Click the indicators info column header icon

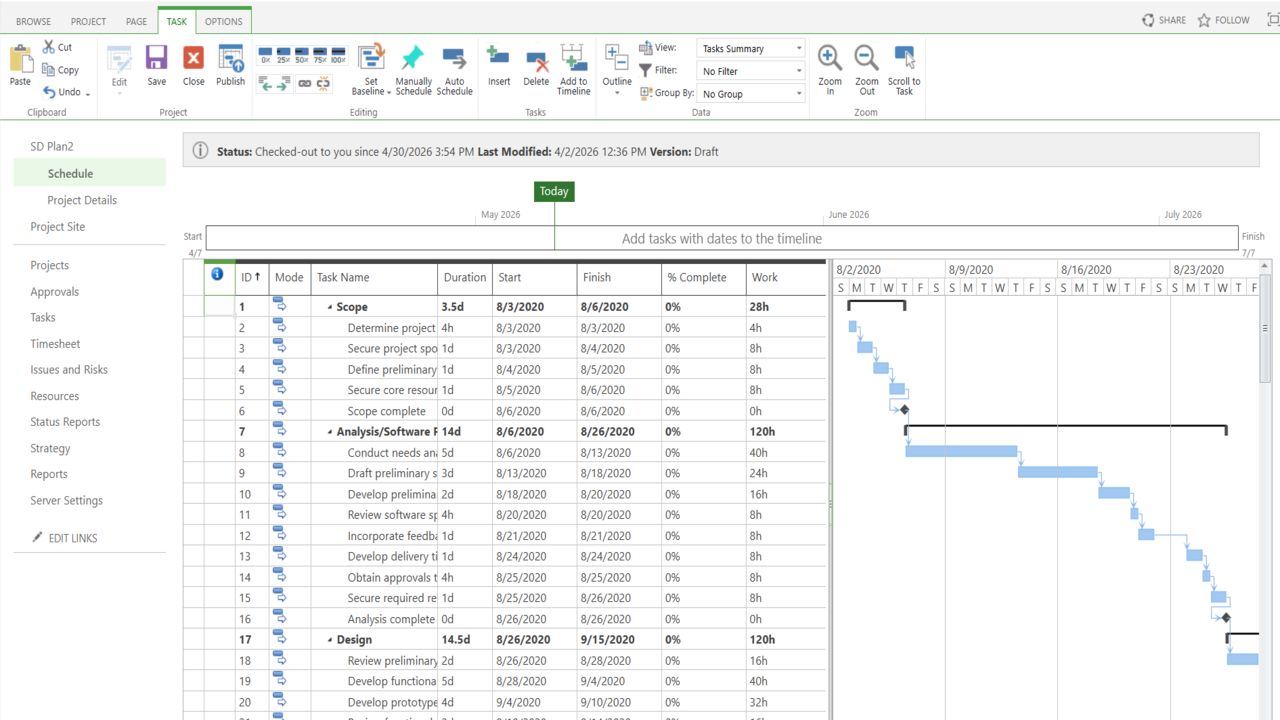tap(217, 274)
